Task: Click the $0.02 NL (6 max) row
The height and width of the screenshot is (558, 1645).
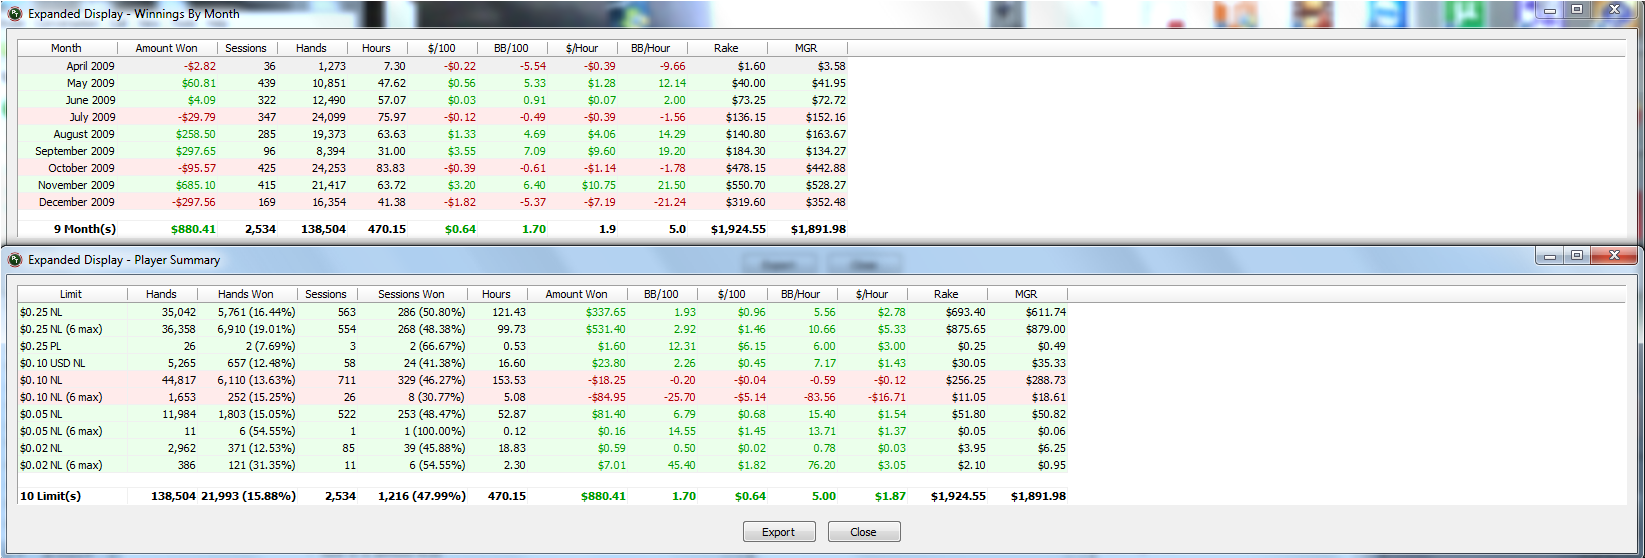Action: click(x=542, y=465)
